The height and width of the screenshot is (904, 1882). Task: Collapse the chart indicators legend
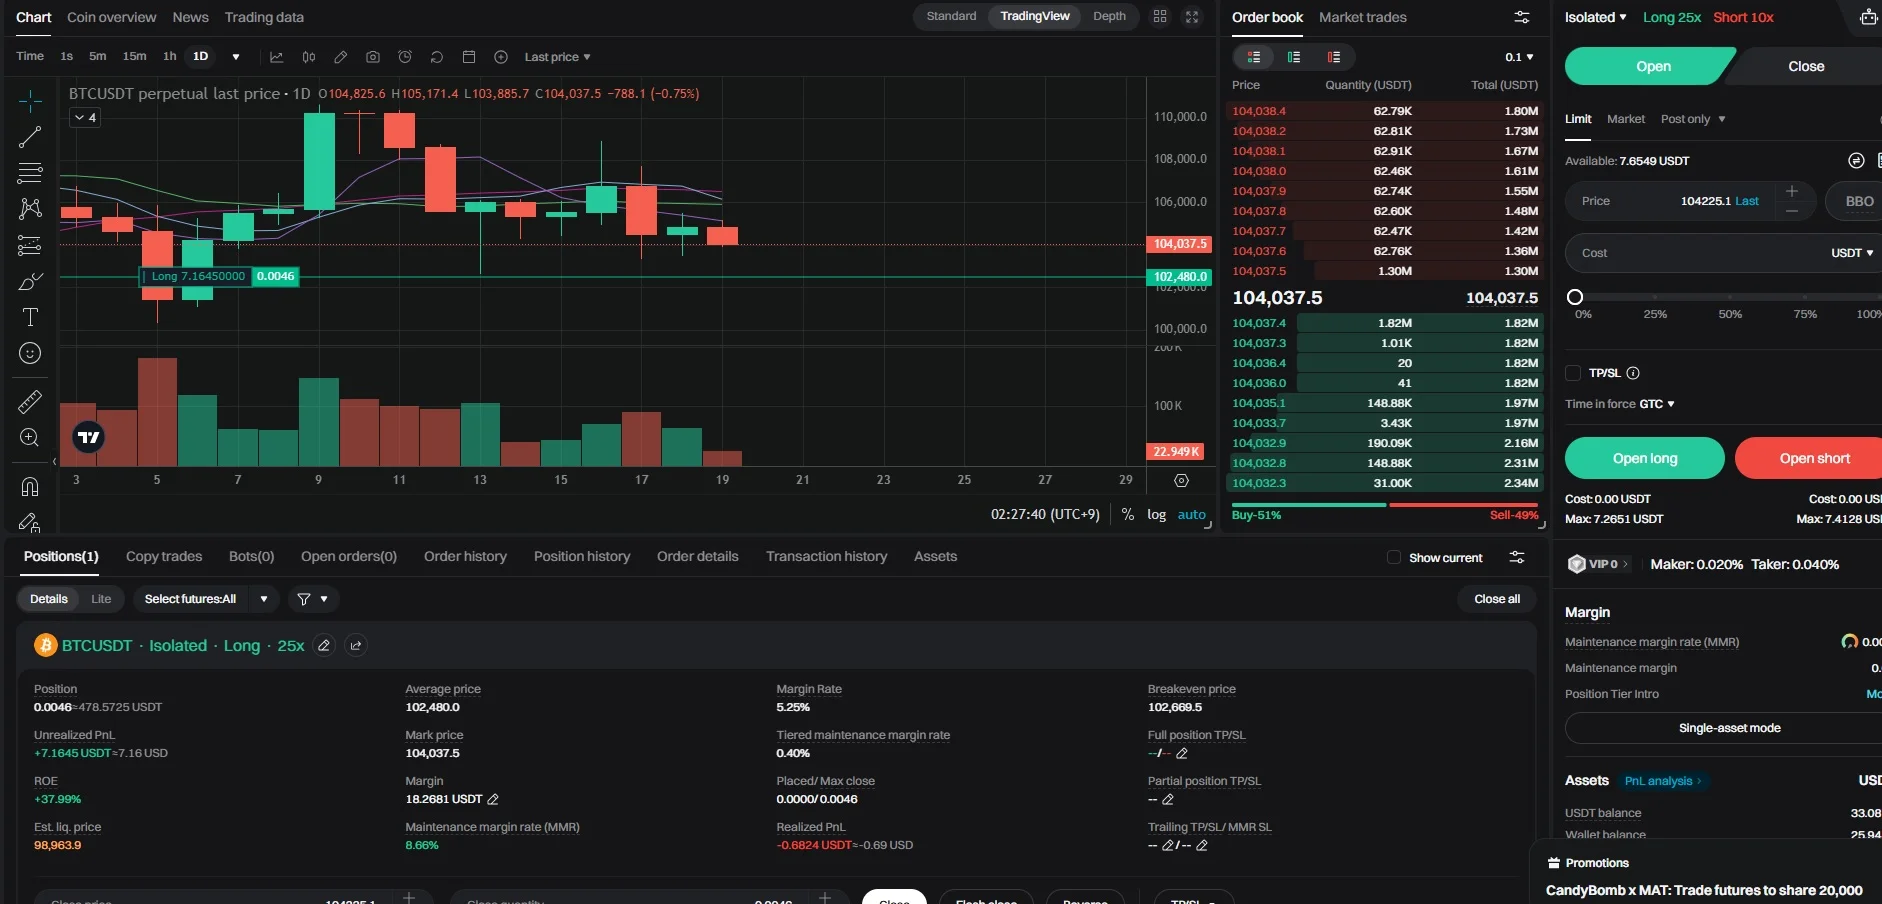[85, 118]
